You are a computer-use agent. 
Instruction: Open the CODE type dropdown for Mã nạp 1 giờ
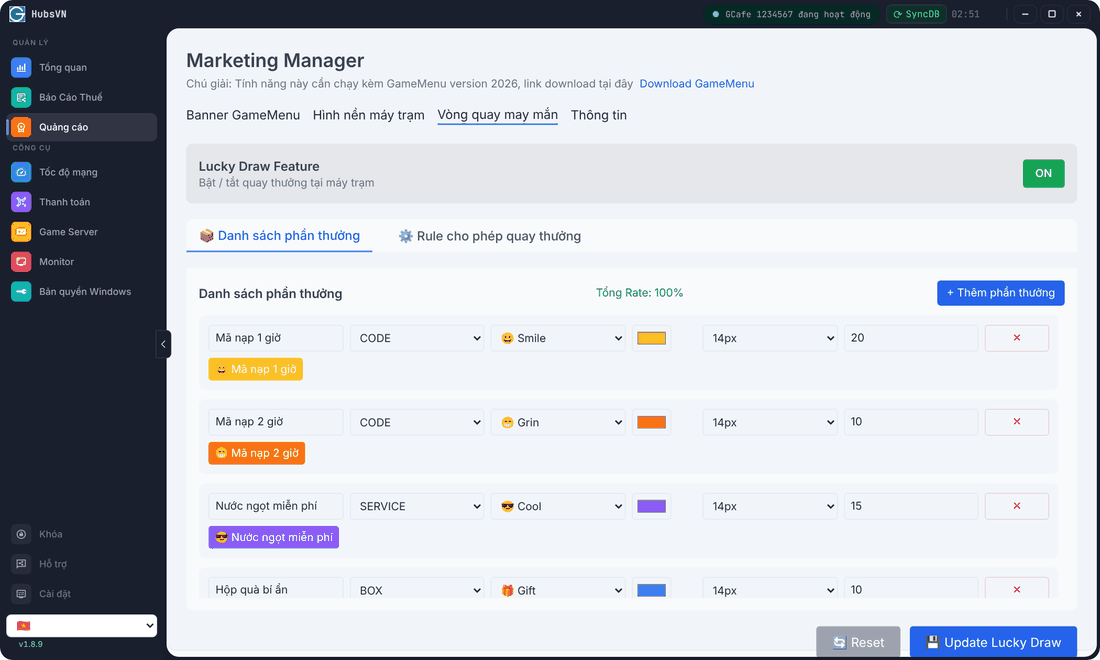(x=417, y=338)
